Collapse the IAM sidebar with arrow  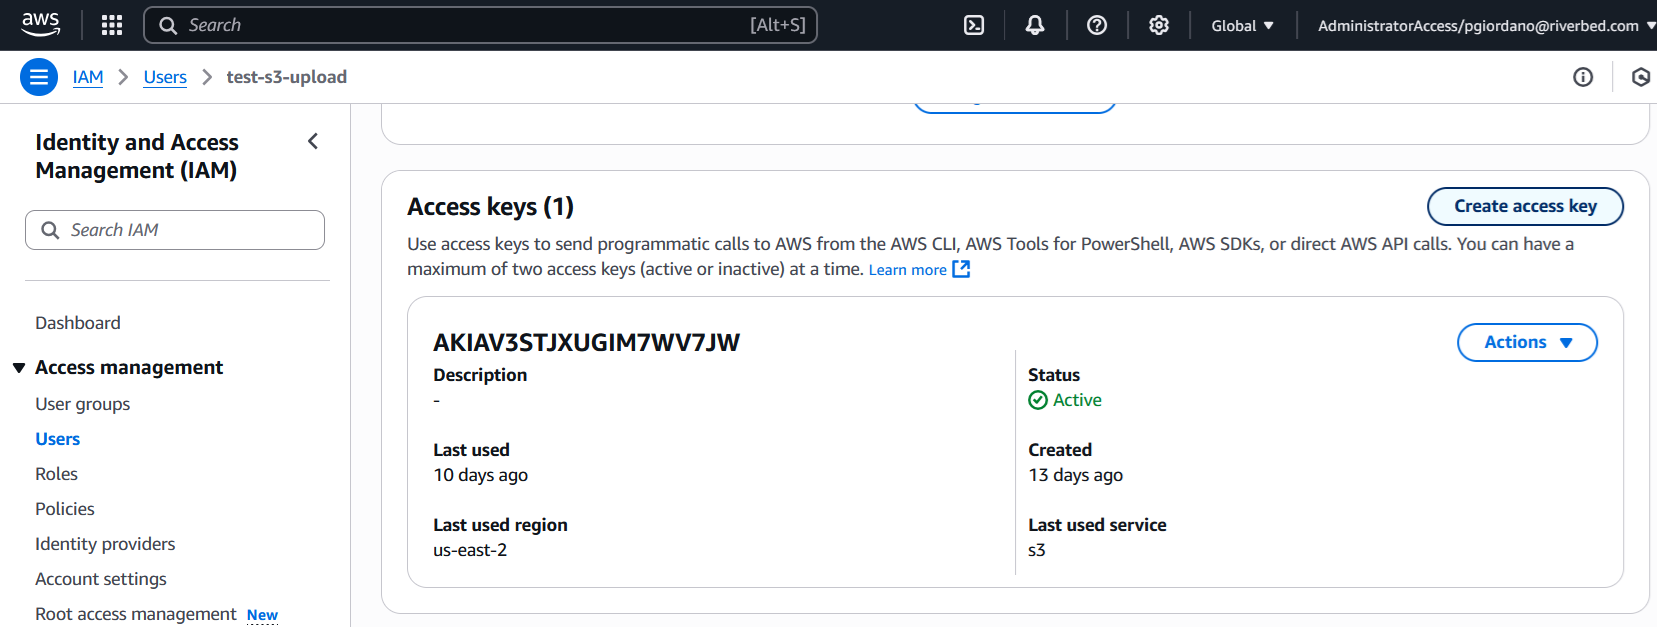pyautogui.click(x=313, y=142)
